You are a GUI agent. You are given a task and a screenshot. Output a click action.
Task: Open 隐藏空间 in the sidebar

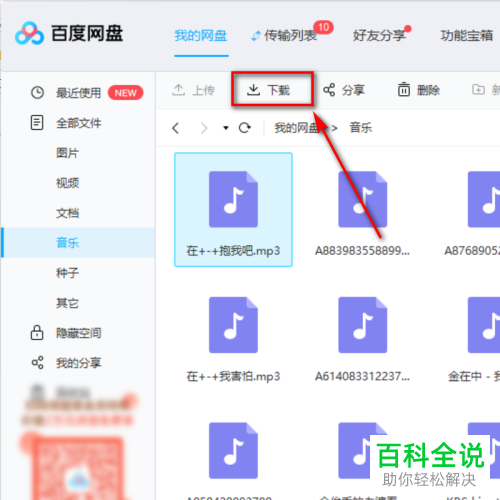coord(78,333)
